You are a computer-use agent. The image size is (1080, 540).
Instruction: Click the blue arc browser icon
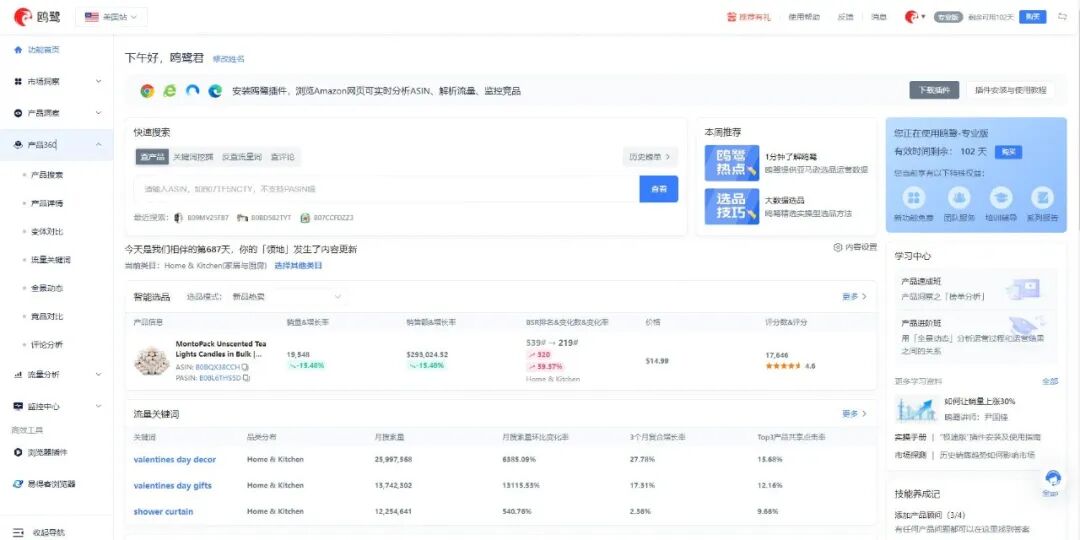193,91
